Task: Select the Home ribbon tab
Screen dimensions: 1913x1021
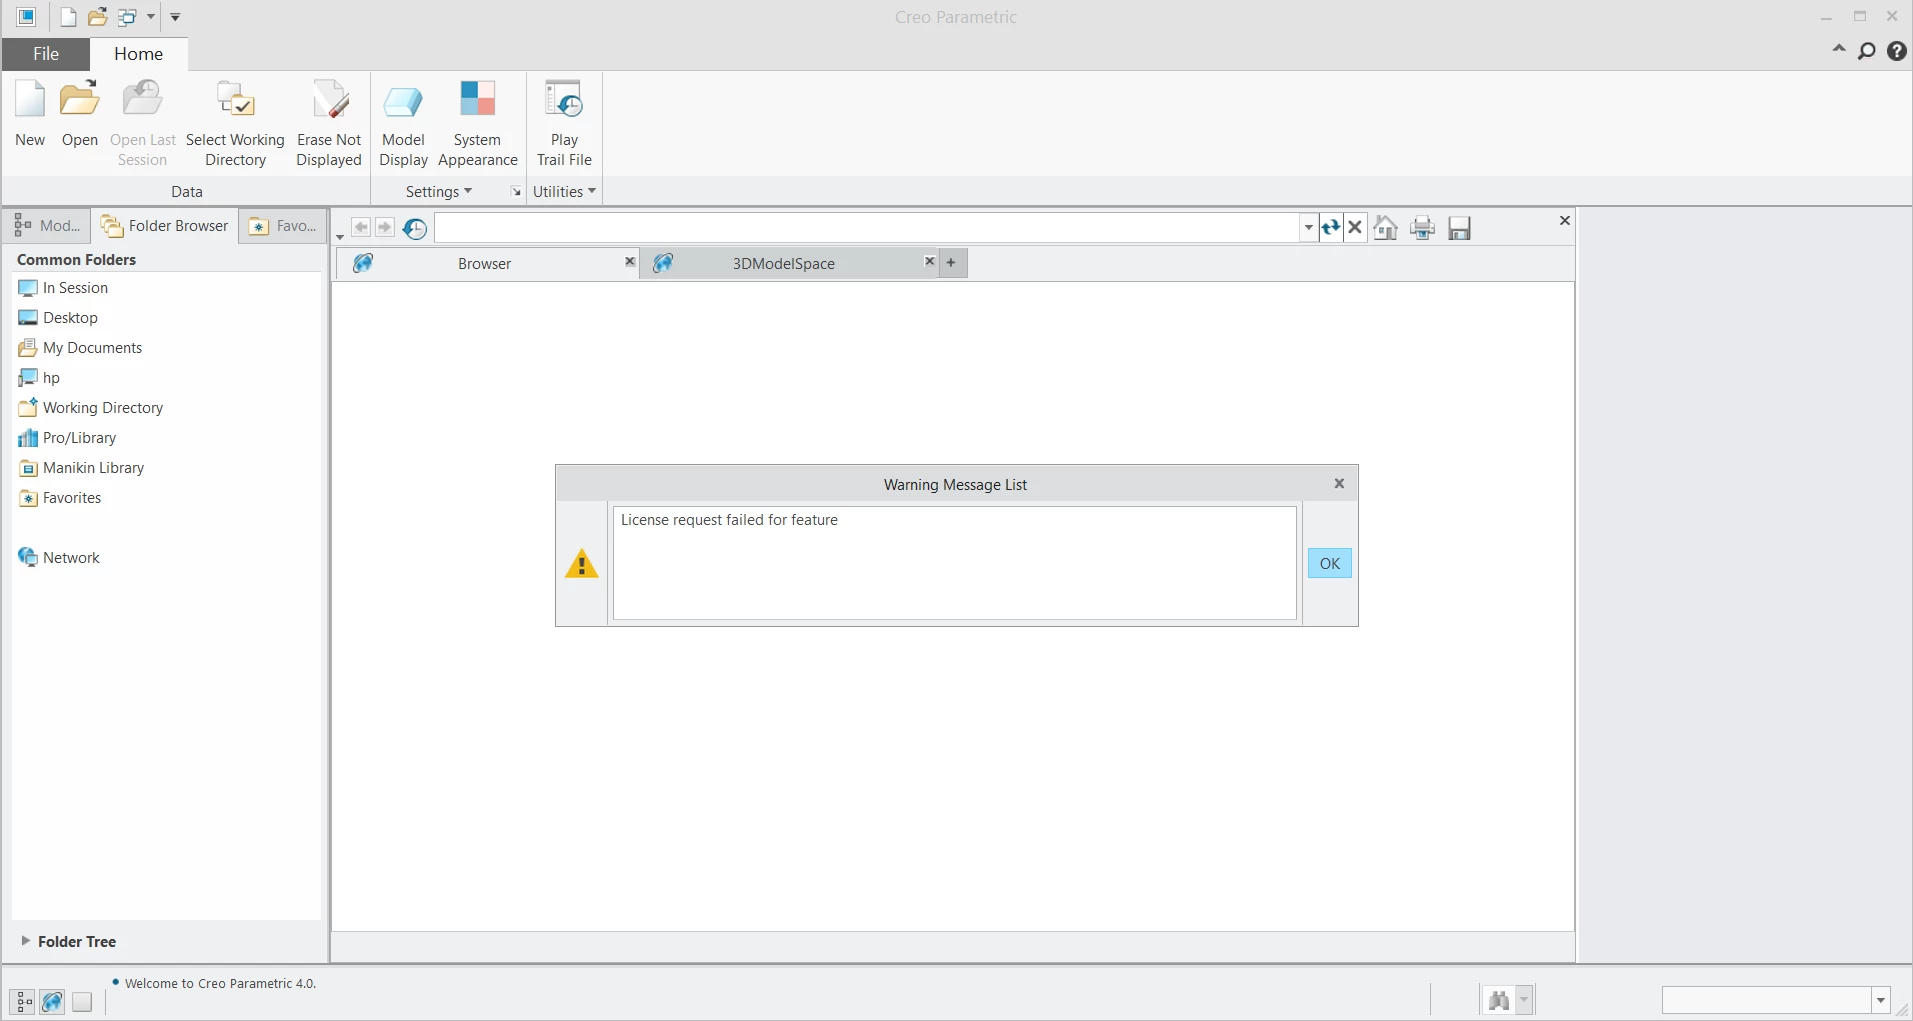Action: tap(138, 54)
